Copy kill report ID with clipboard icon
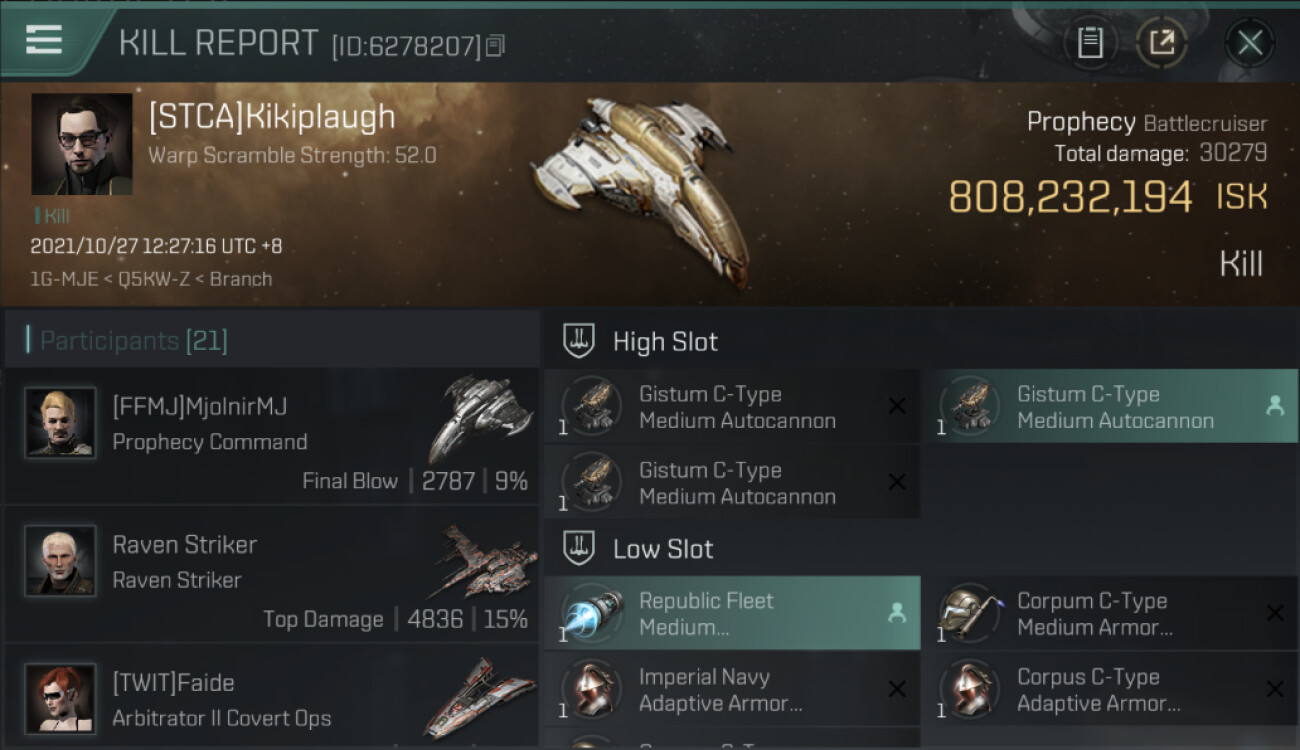 (x=496, y=46)
